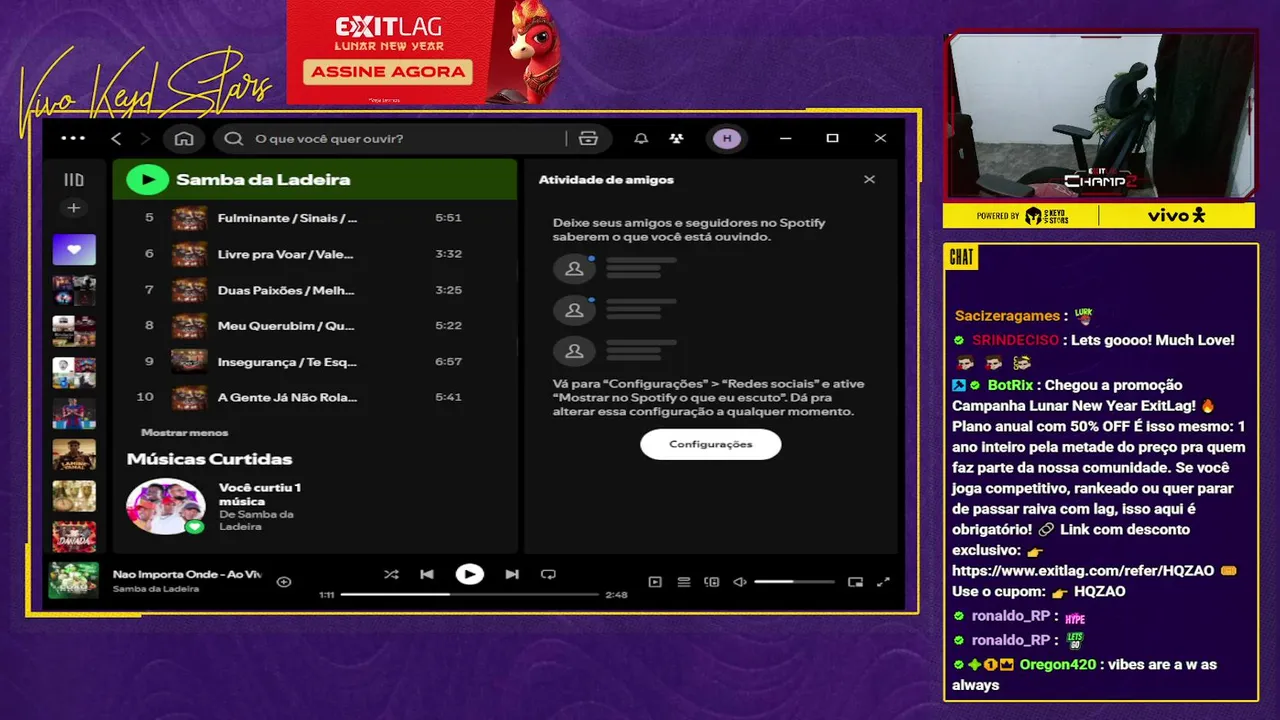Click 'ASSINE AGORA' on ExitLag banner
This screenshot has height=720, width=1280.
388,72
